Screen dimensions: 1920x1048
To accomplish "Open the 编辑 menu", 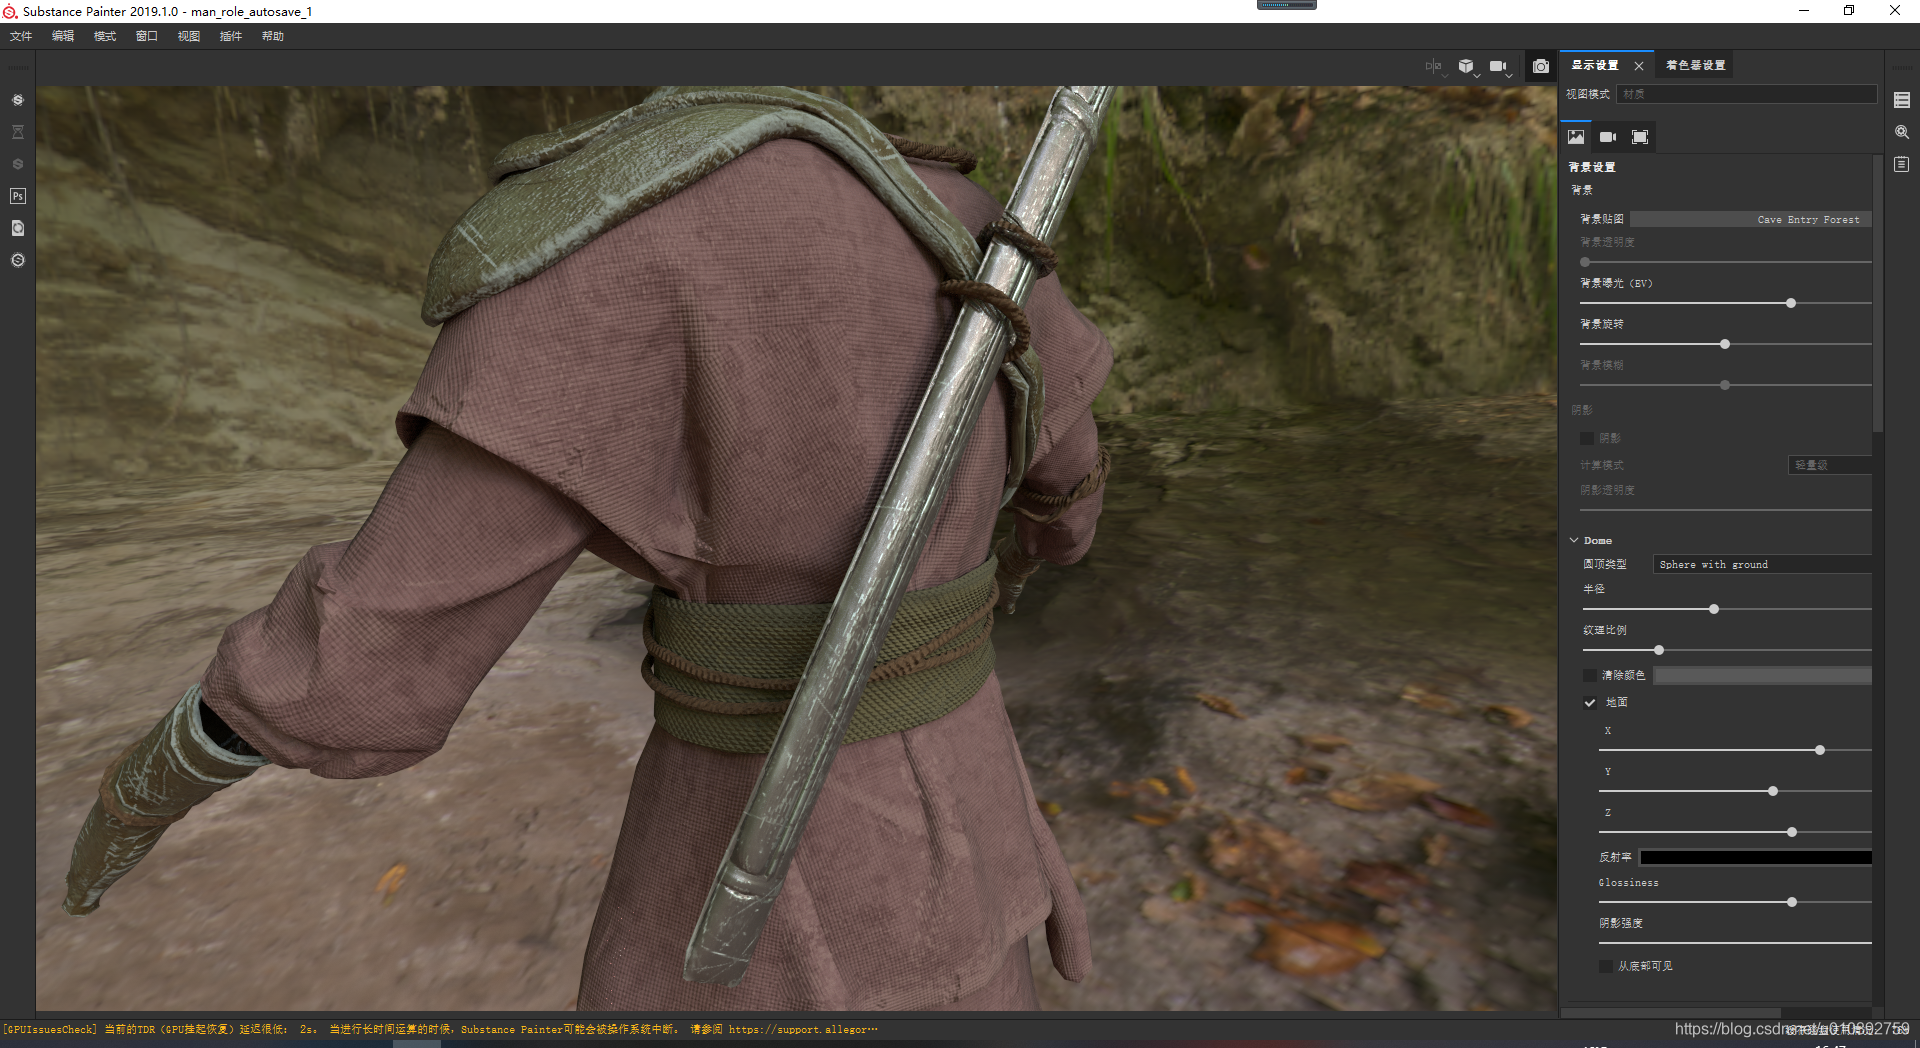I will coord(63,36).
